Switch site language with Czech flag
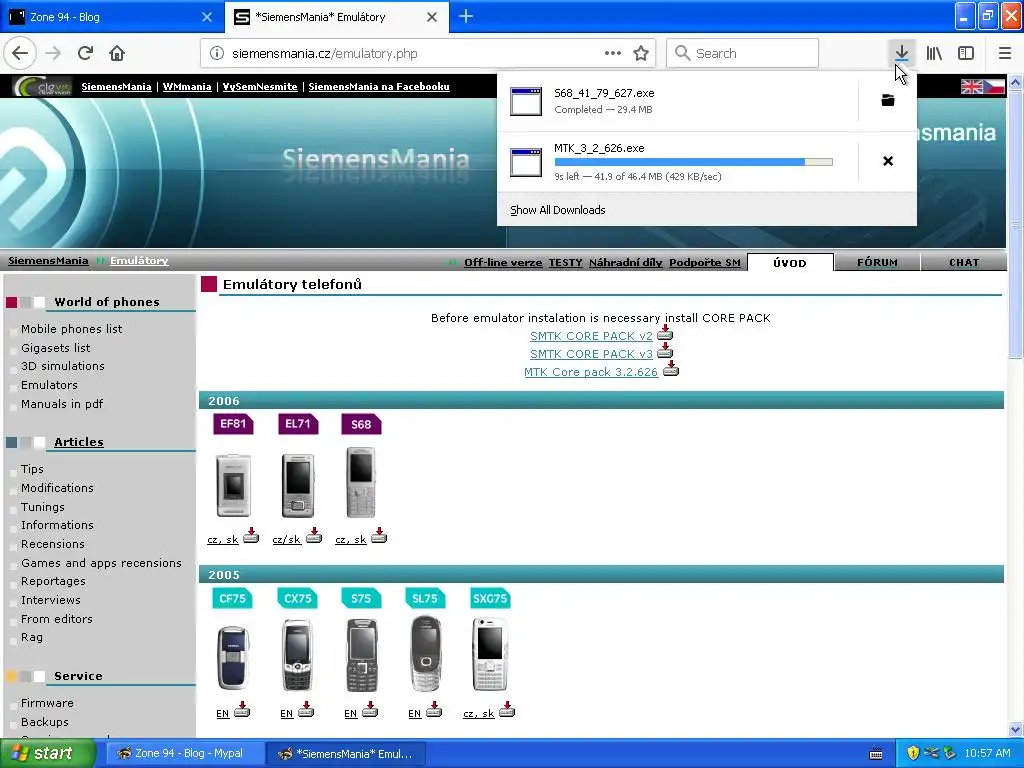 coord(994,86)
